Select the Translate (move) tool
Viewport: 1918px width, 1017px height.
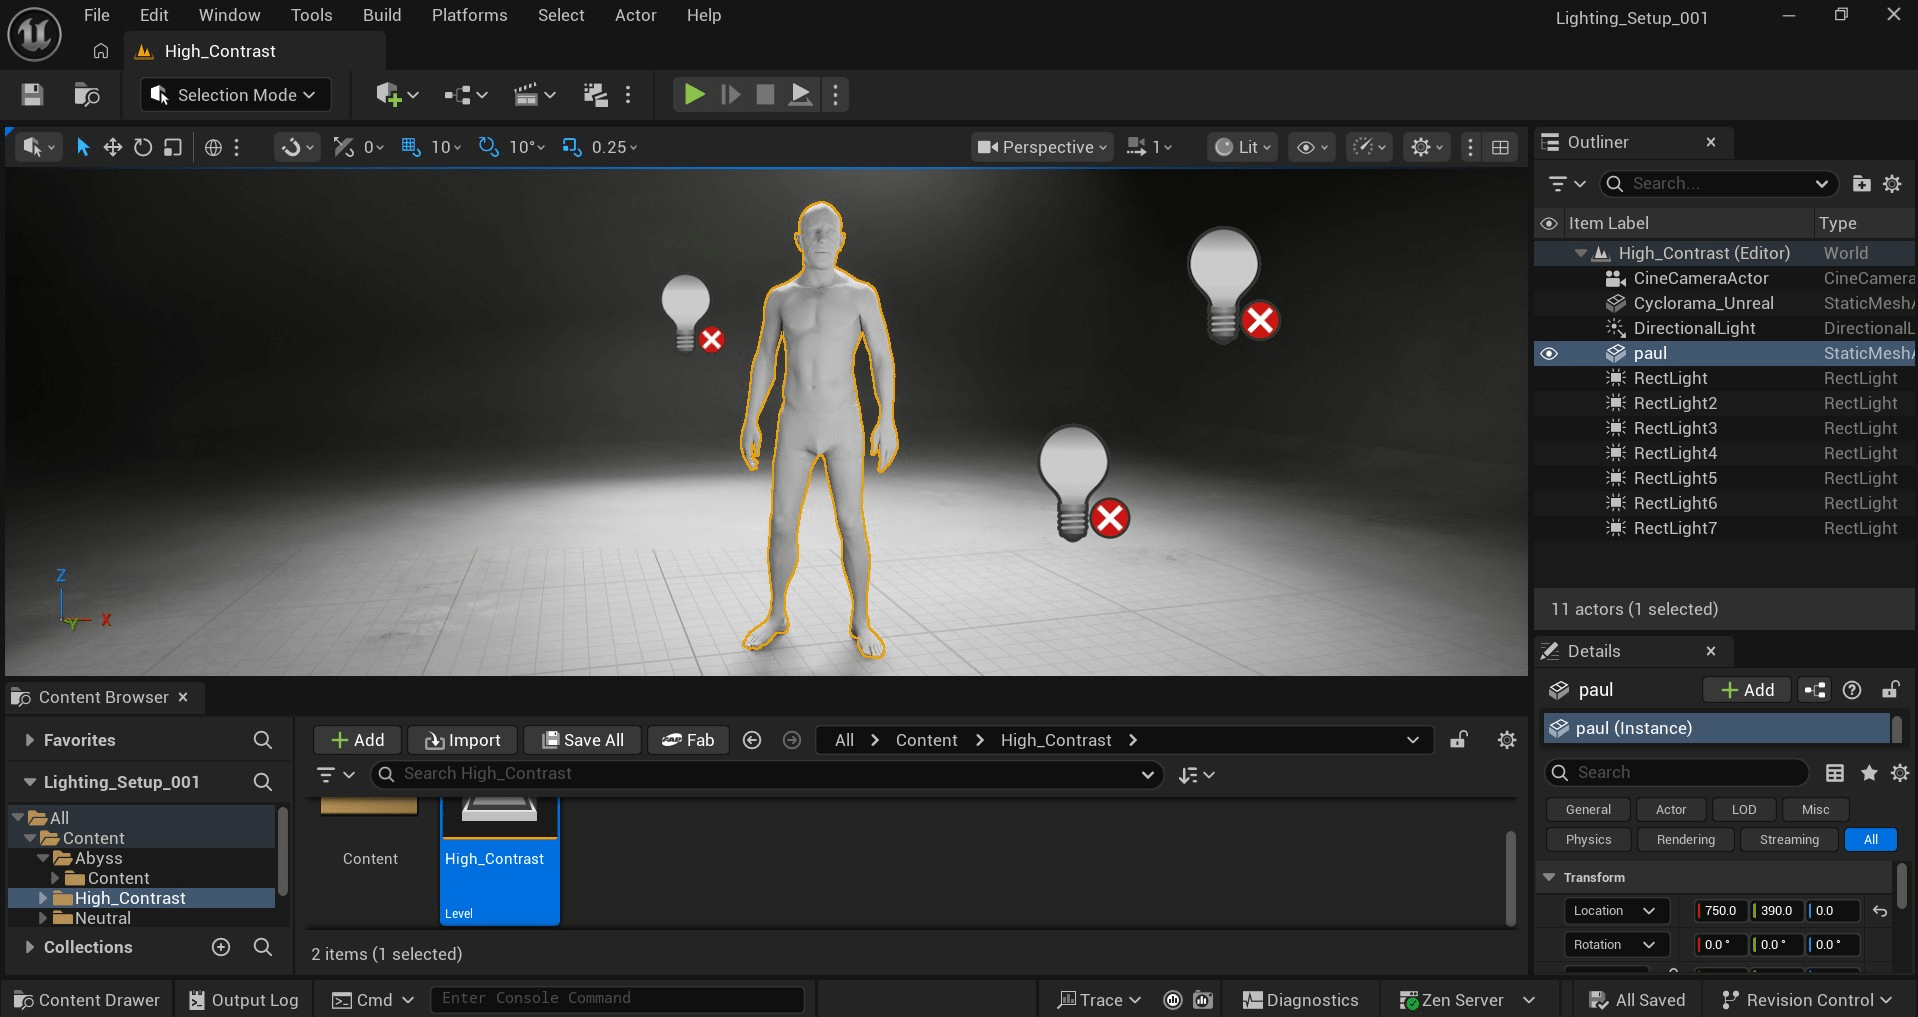click(x=113, y=147)
